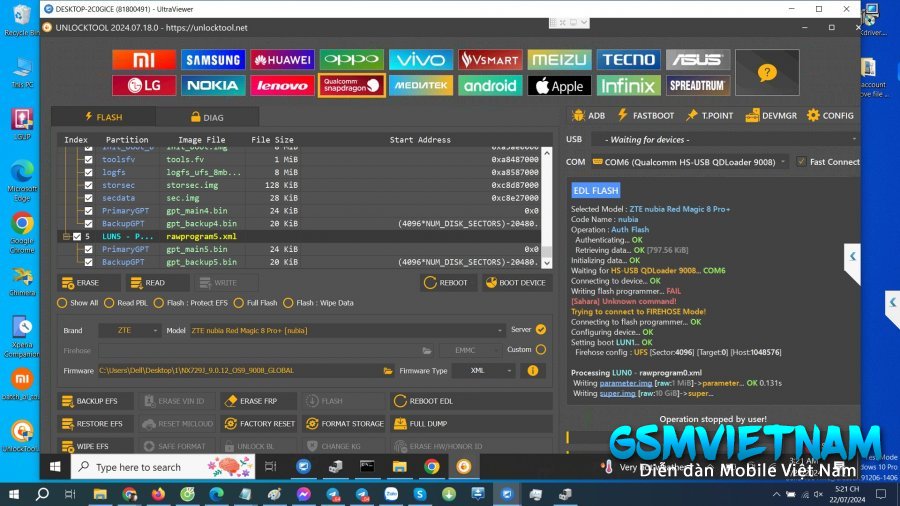Screen dimensions: 900x506
Task: Toggle LUN5 rawprogram5.xml checkbox
Action: tap(77, 236)
